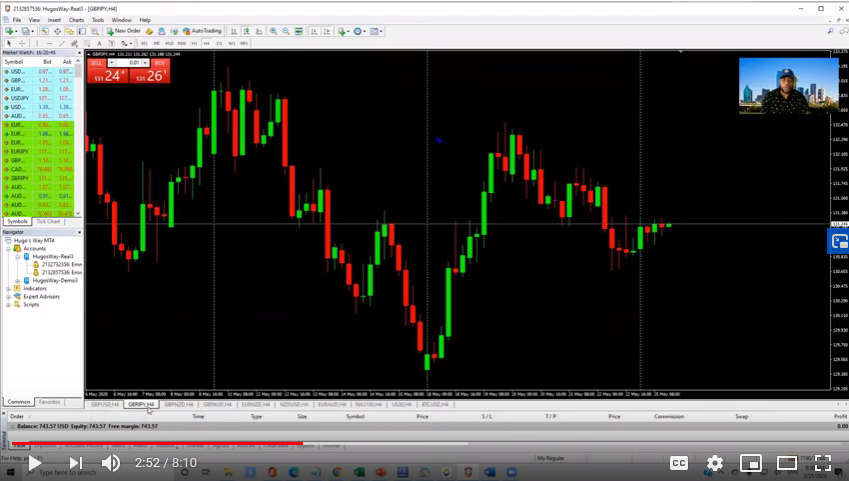The height and width of the screenshot is (481, 849).
Task: Expand the Scripts tree node
Action: click(9, 305)
